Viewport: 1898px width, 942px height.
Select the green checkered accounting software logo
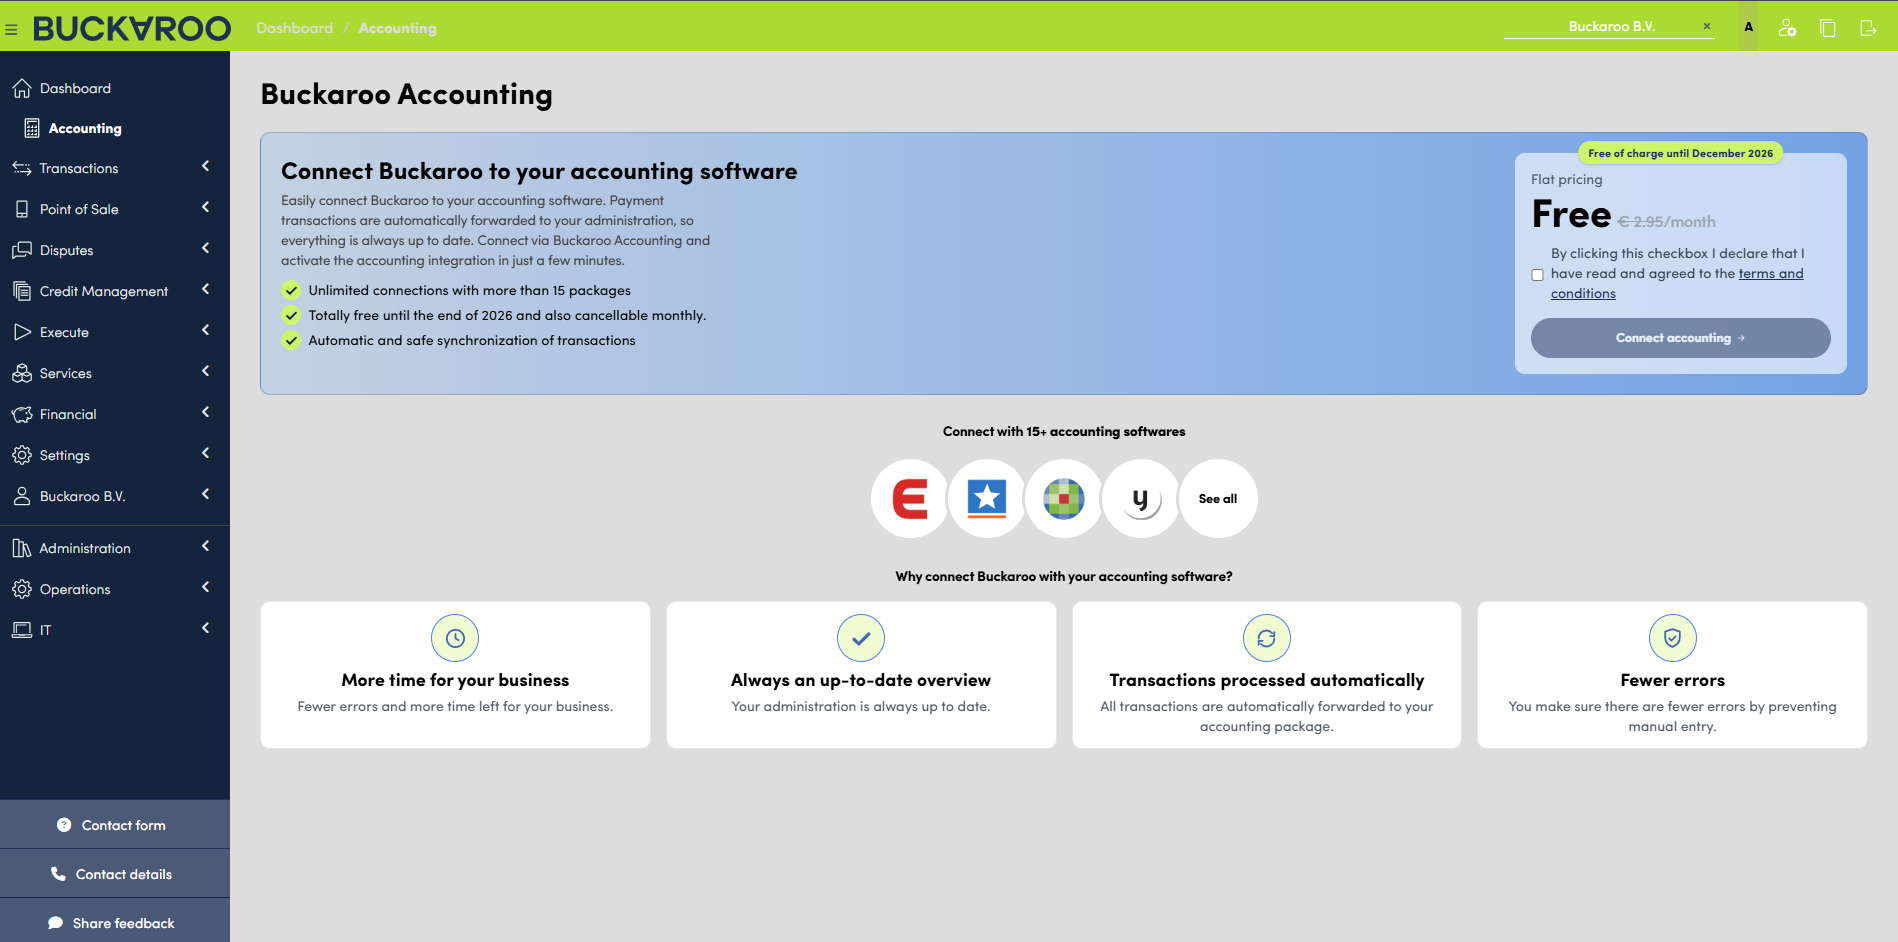point(1064,498)
